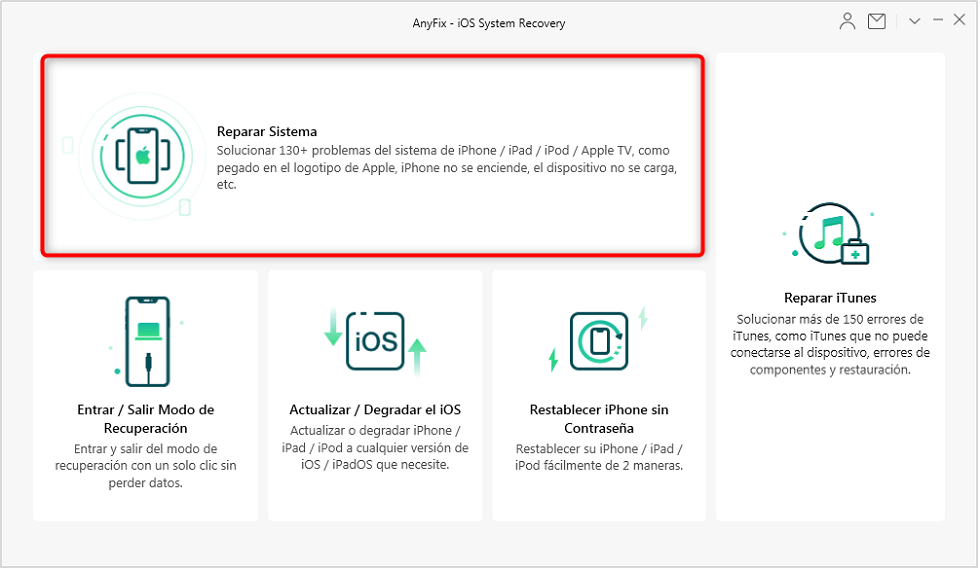Click the Reparar Sistema description text

447,167
